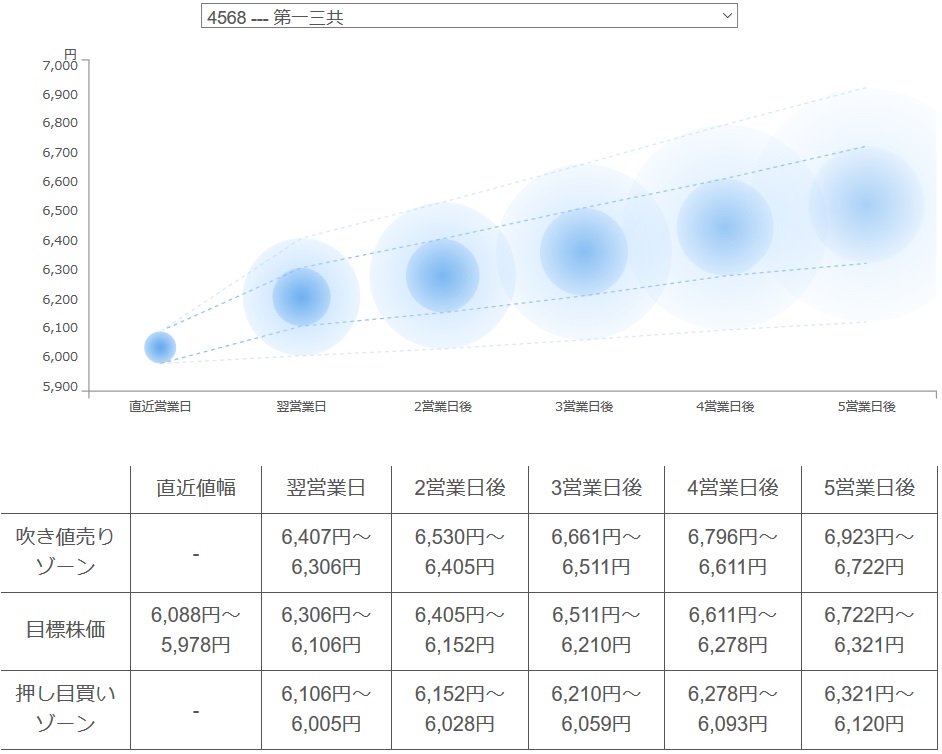942x754 pixels.
Task: Click the 7,000 y-axis value
Action: tap(60, 65)
